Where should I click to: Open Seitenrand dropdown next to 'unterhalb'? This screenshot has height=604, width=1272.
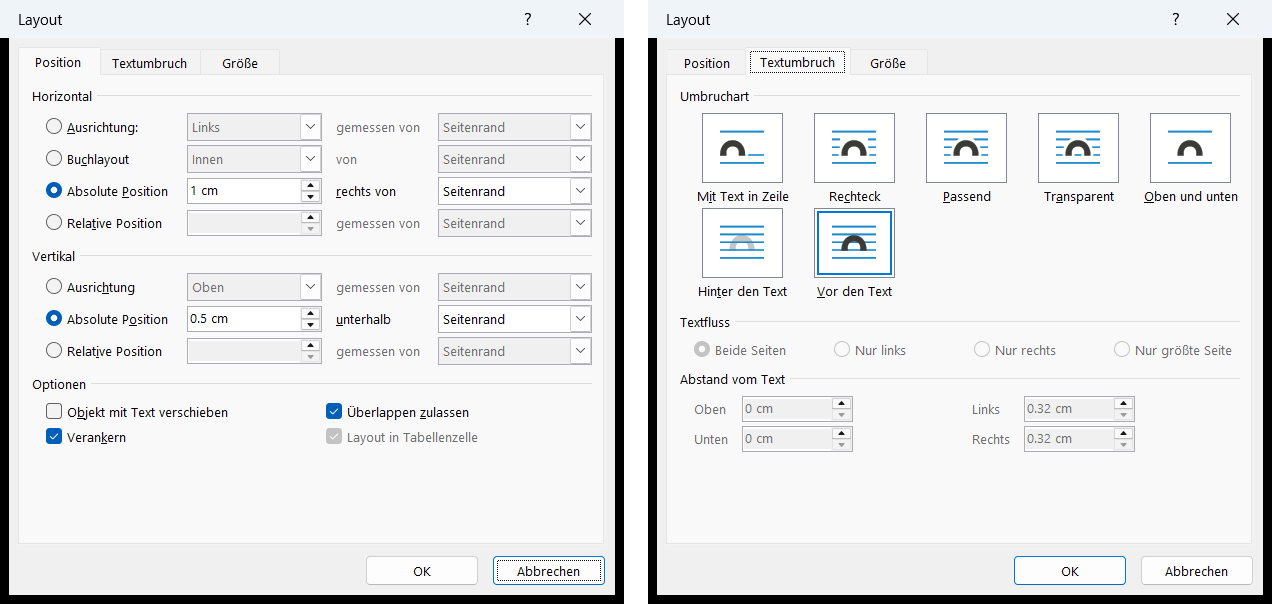point(515,319)
